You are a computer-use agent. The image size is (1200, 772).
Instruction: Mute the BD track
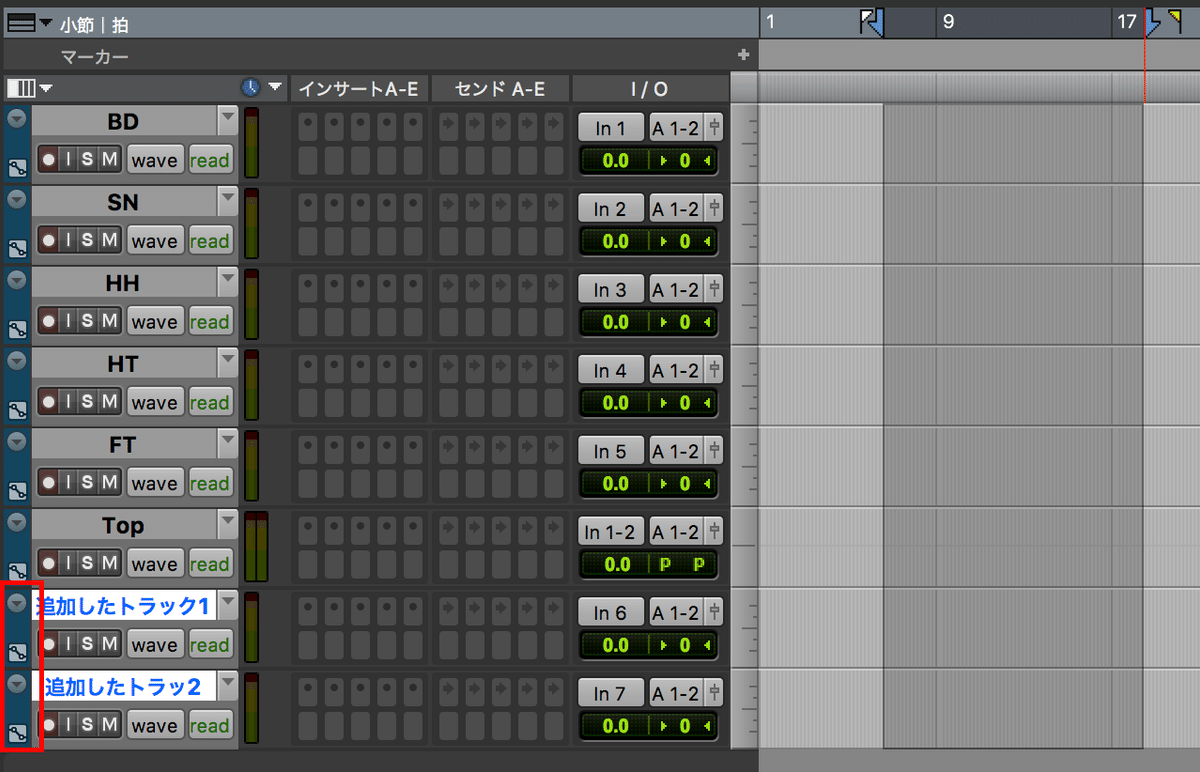[109, 160]
